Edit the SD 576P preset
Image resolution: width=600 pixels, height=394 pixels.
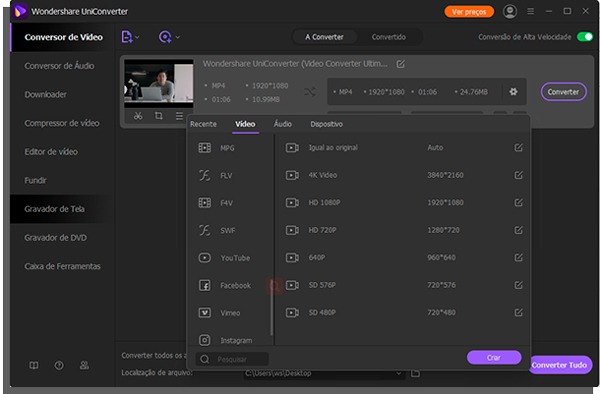click(x=518, y=285)
